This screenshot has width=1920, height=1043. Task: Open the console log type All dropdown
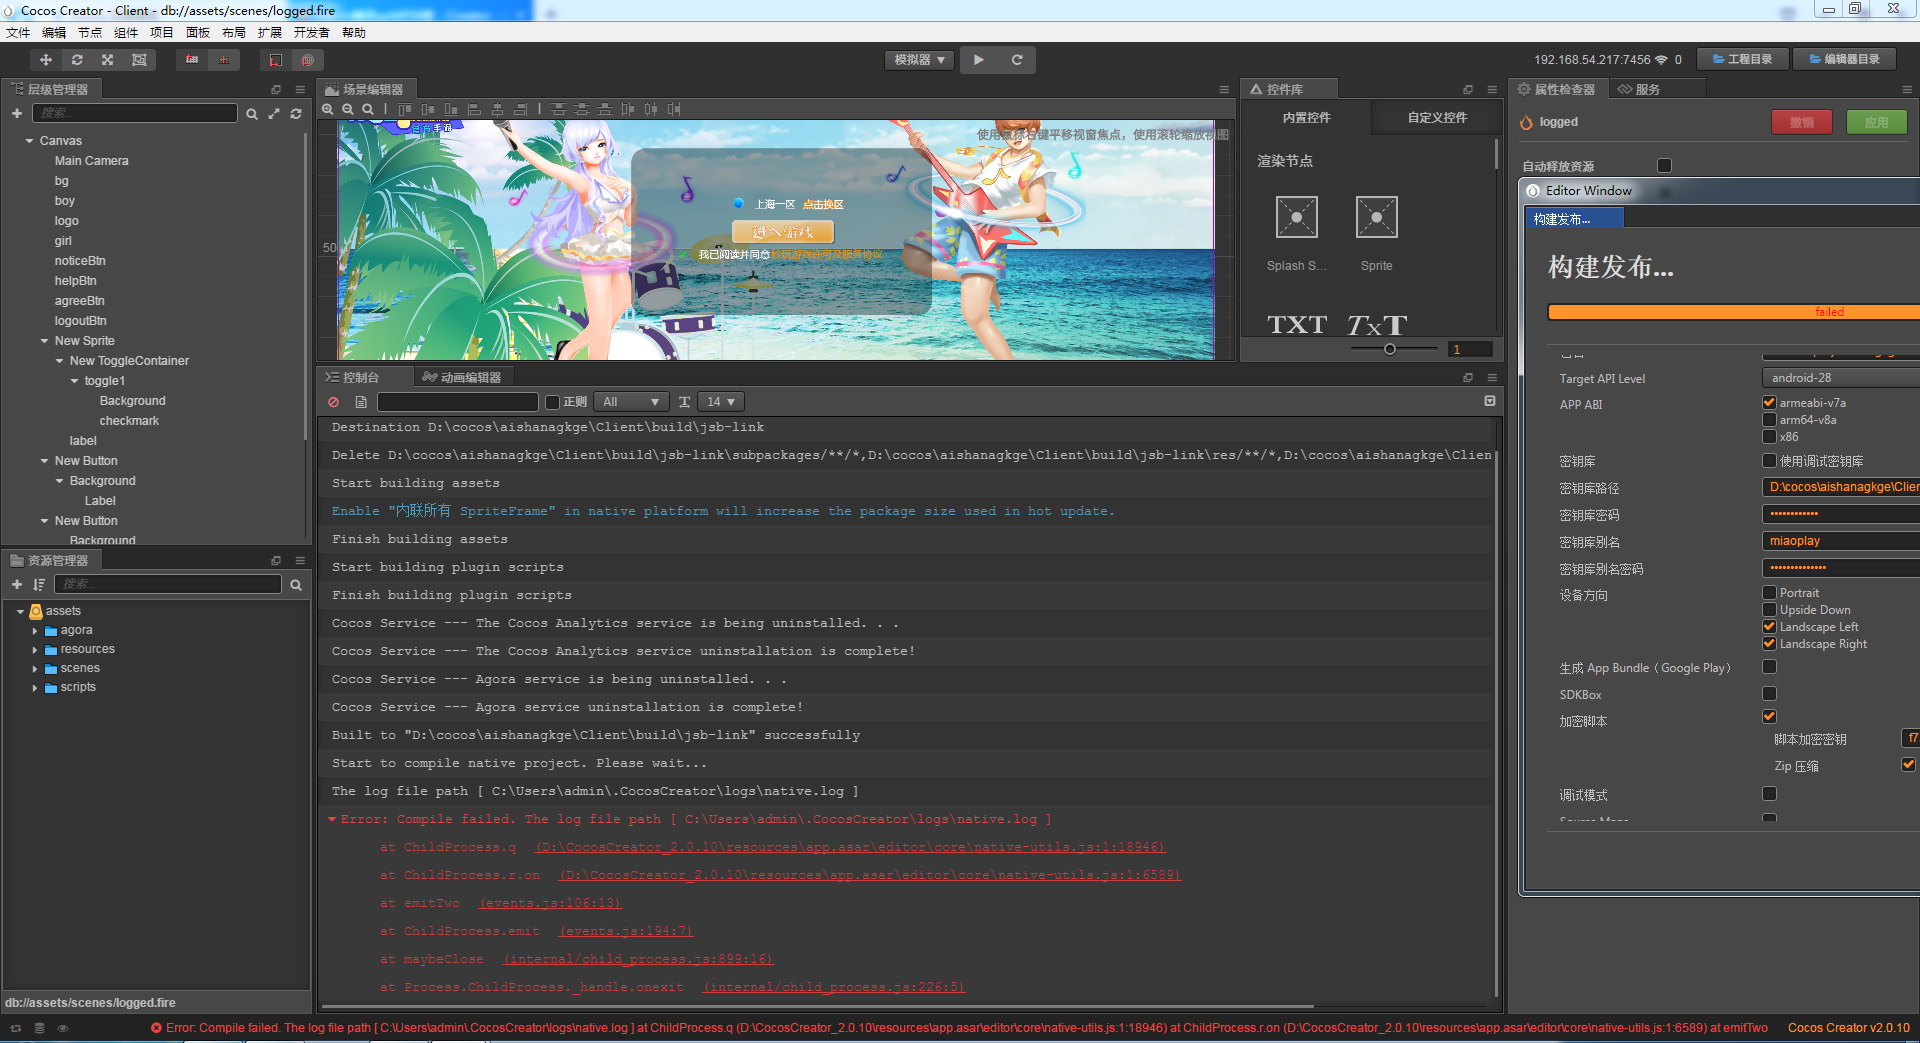631,402
